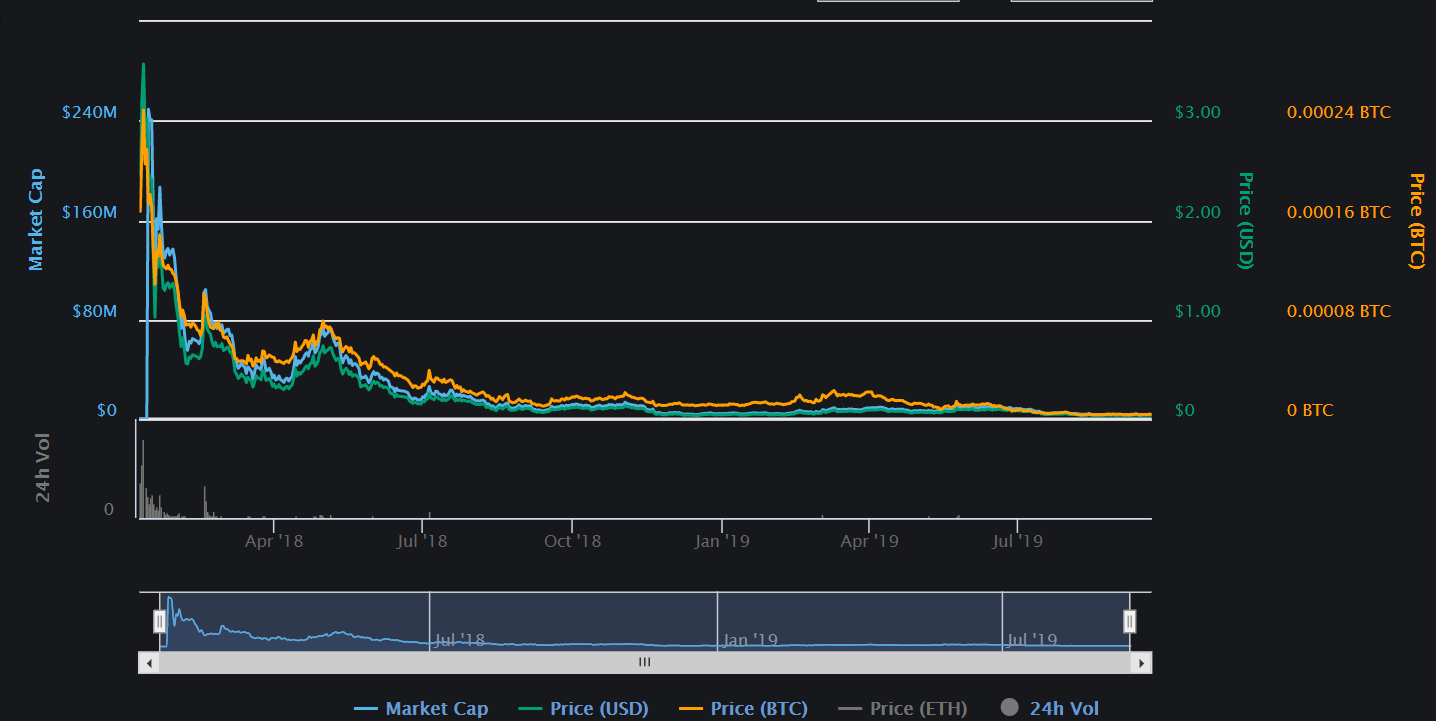Click the left range handle of the navigator

159,621
